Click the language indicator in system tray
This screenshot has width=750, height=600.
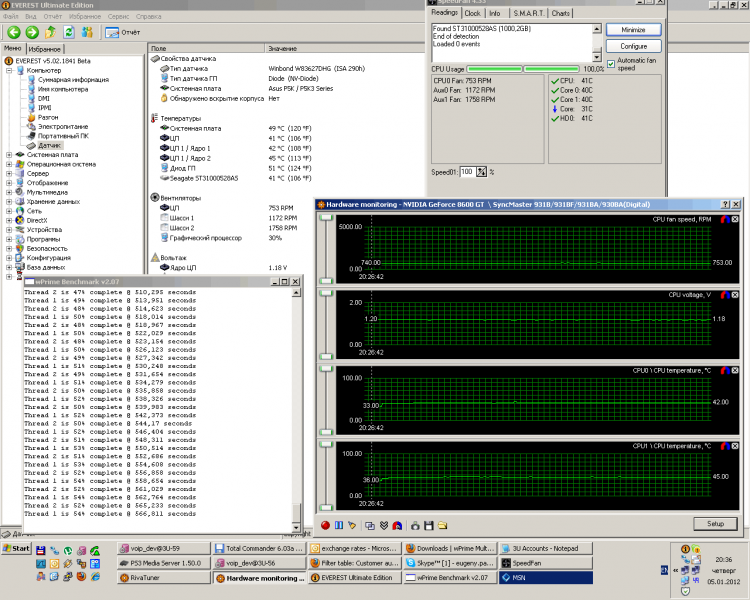[x=664, y=570]
